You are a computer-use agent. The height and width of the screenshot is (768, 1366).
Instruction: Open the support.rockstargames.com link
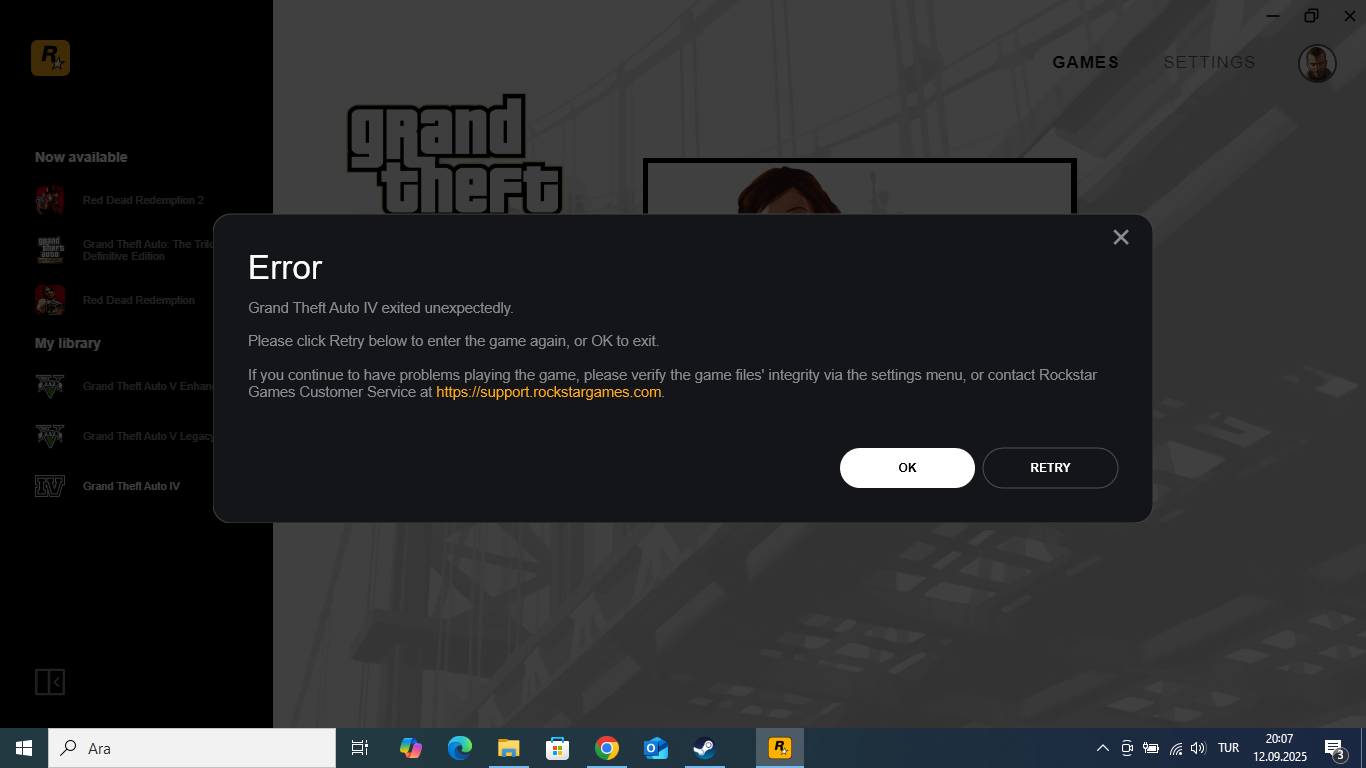pos(549,392)
